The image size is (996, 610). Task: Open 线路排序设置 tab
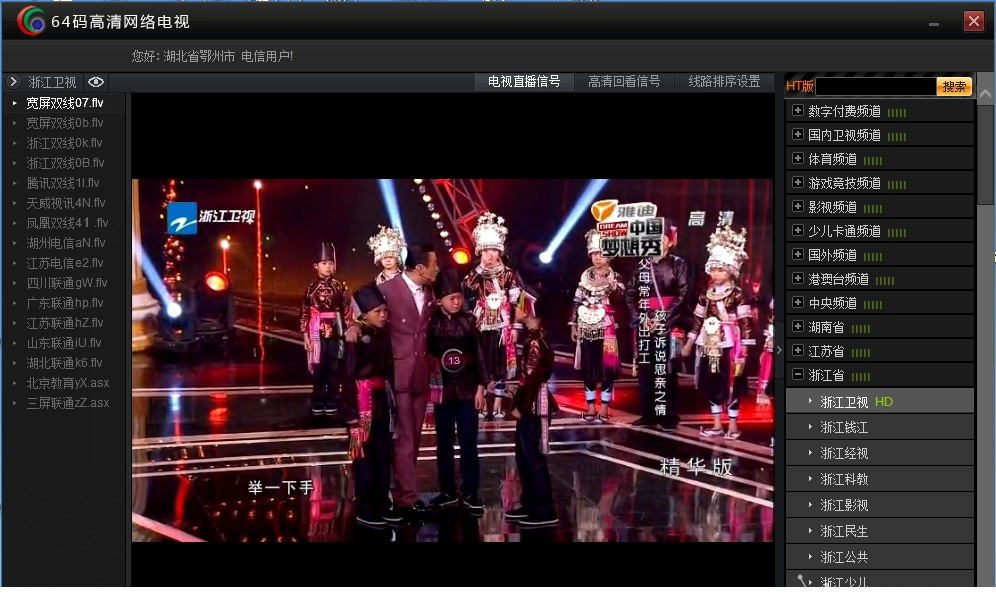click(x=724, y=81)
